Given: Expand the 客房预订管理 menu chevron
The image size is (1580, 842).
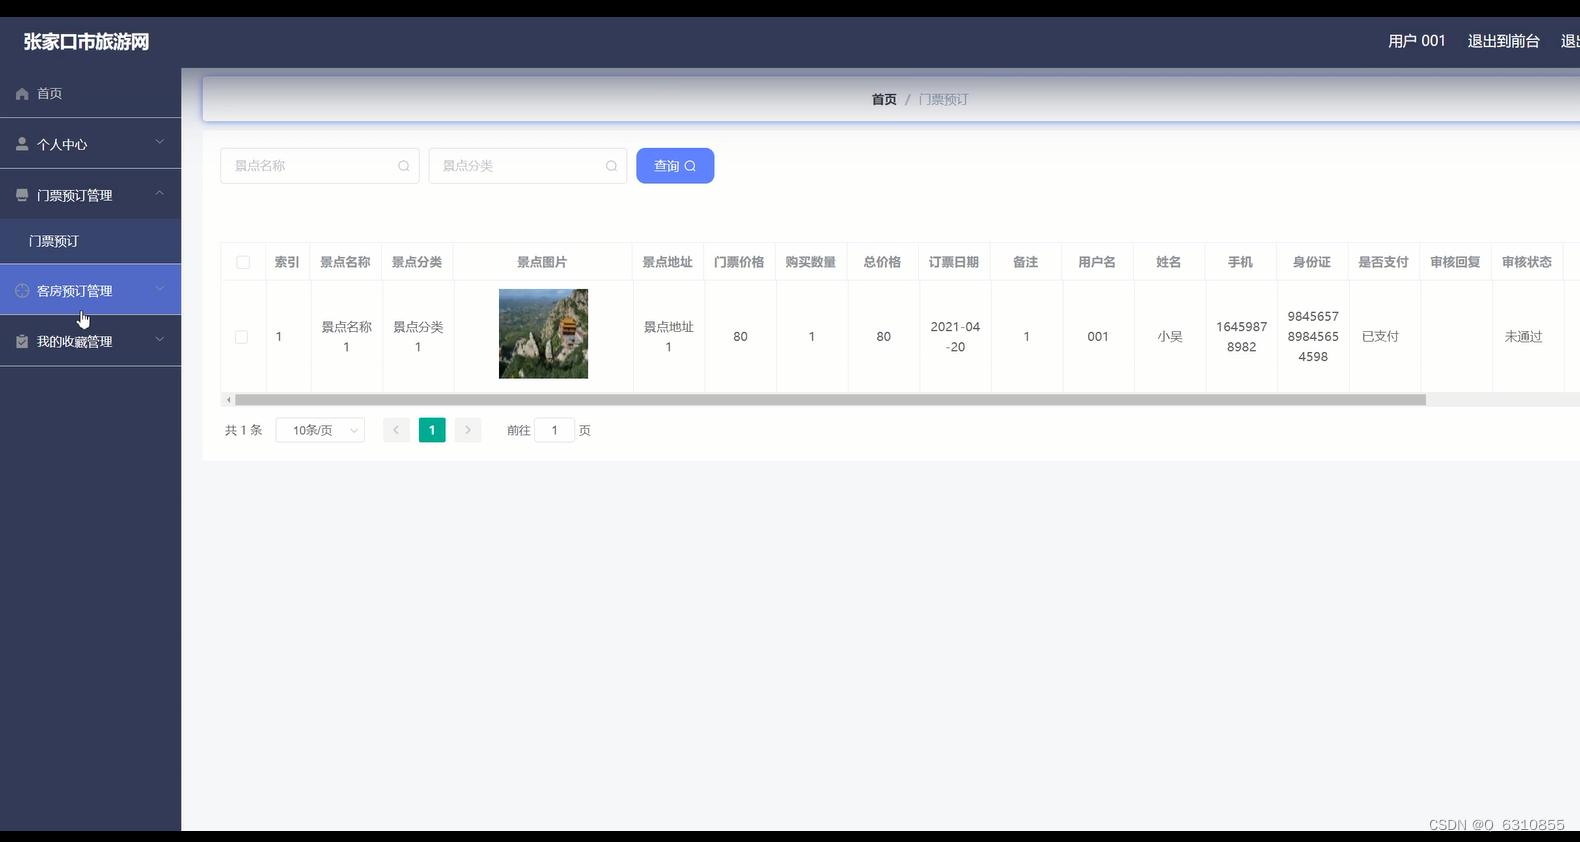Looking at the screenshot, I should [159, 290].
